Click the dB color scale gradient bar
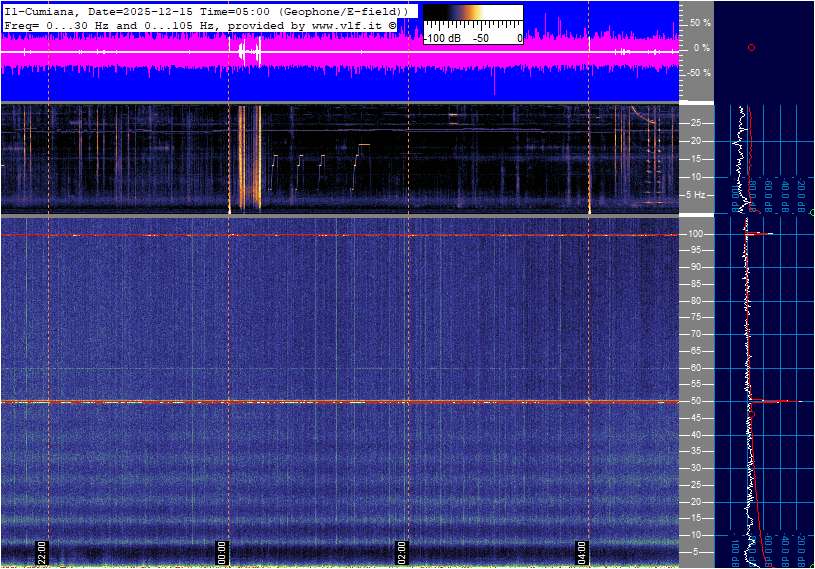815x569 pixels. tap(472, 18)
